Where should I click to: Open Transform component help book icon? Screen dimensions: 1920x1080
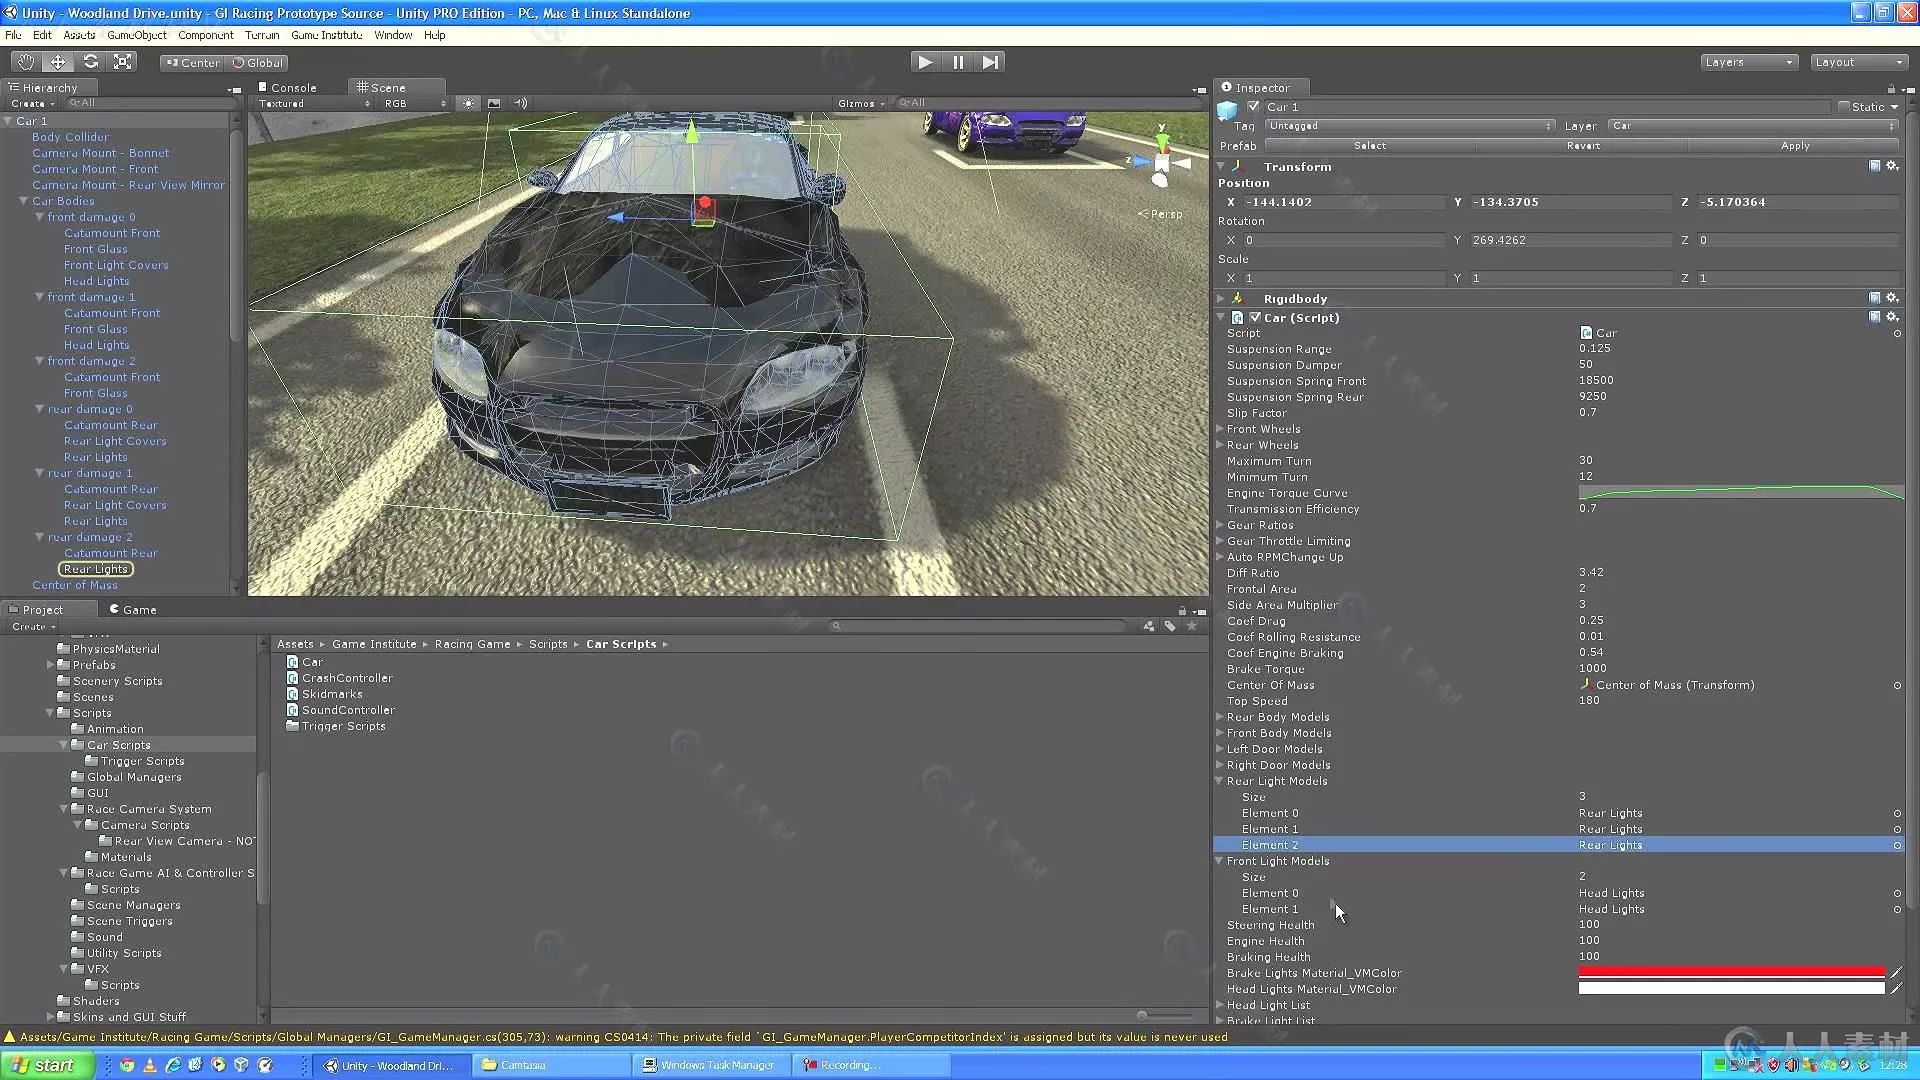(x=1875, y=166)
